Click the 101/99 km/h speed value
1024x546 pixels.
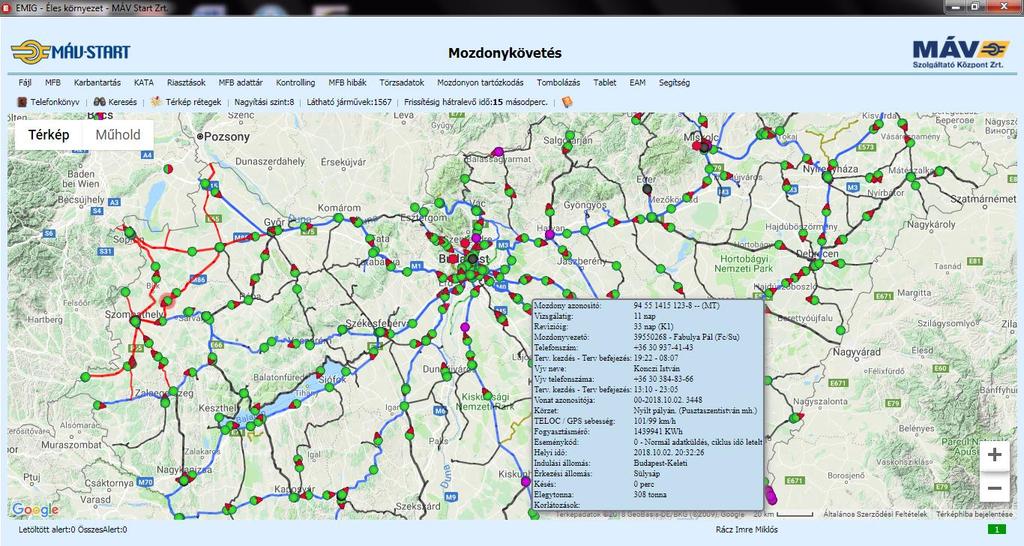[x=656, y=421]
